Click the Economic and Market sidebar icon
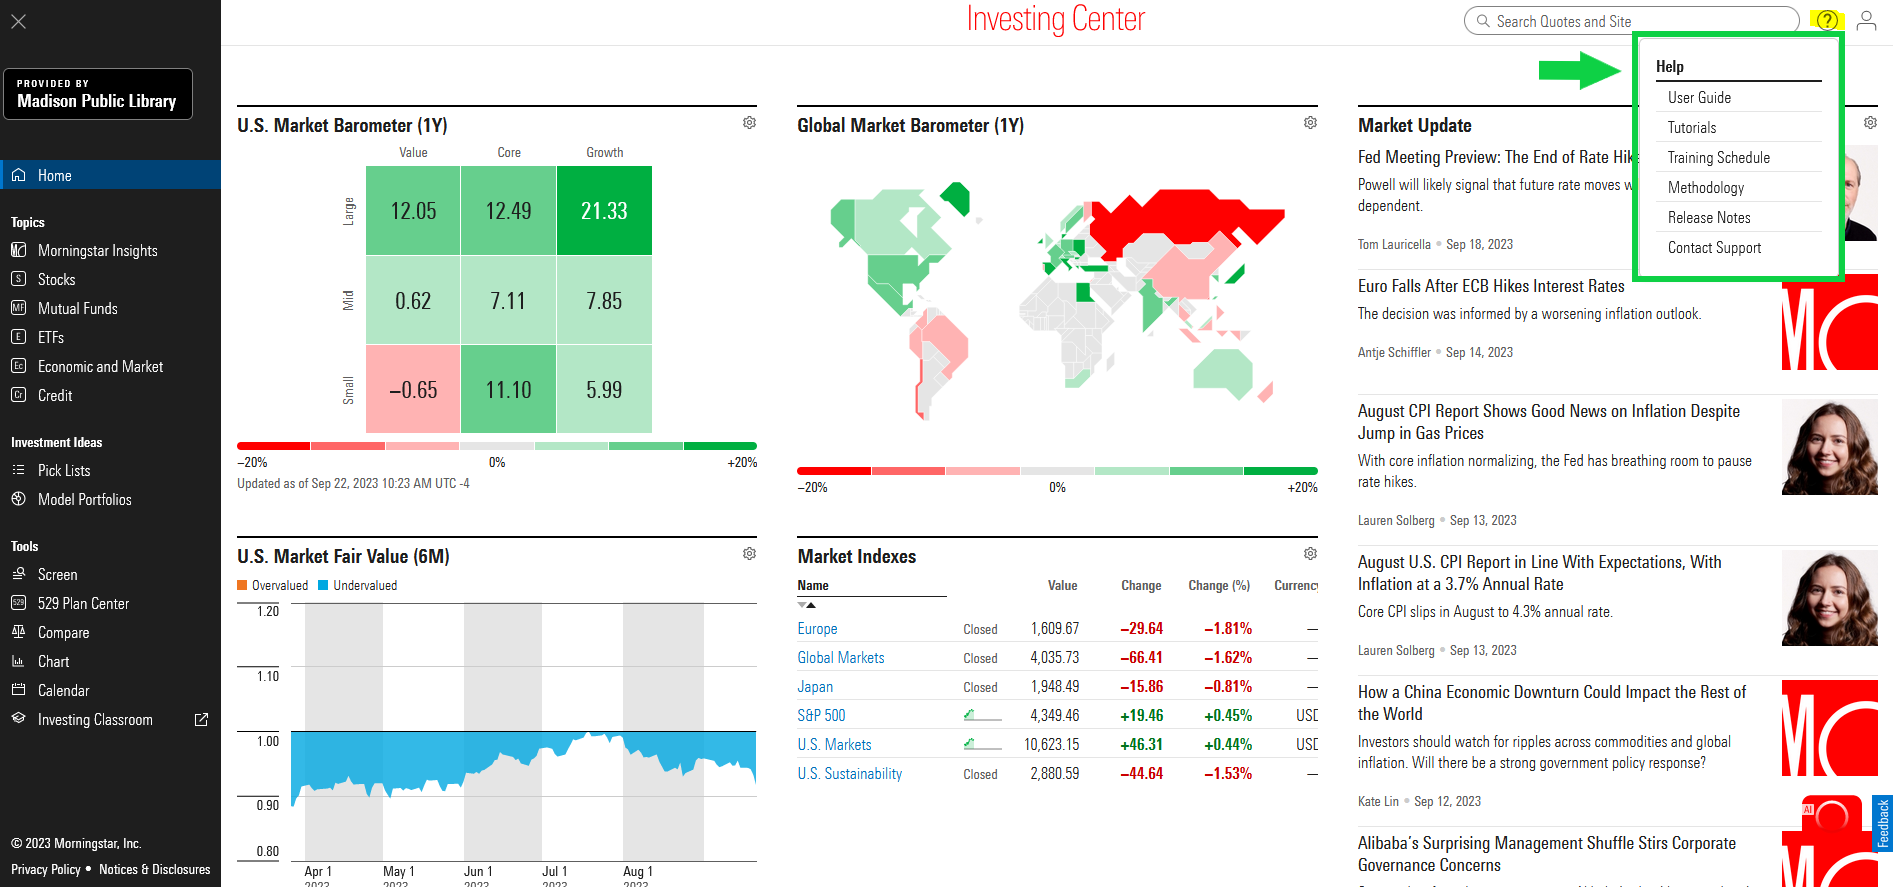The image size is (1893, 887). pyautogui.click(x=18, y=366)
